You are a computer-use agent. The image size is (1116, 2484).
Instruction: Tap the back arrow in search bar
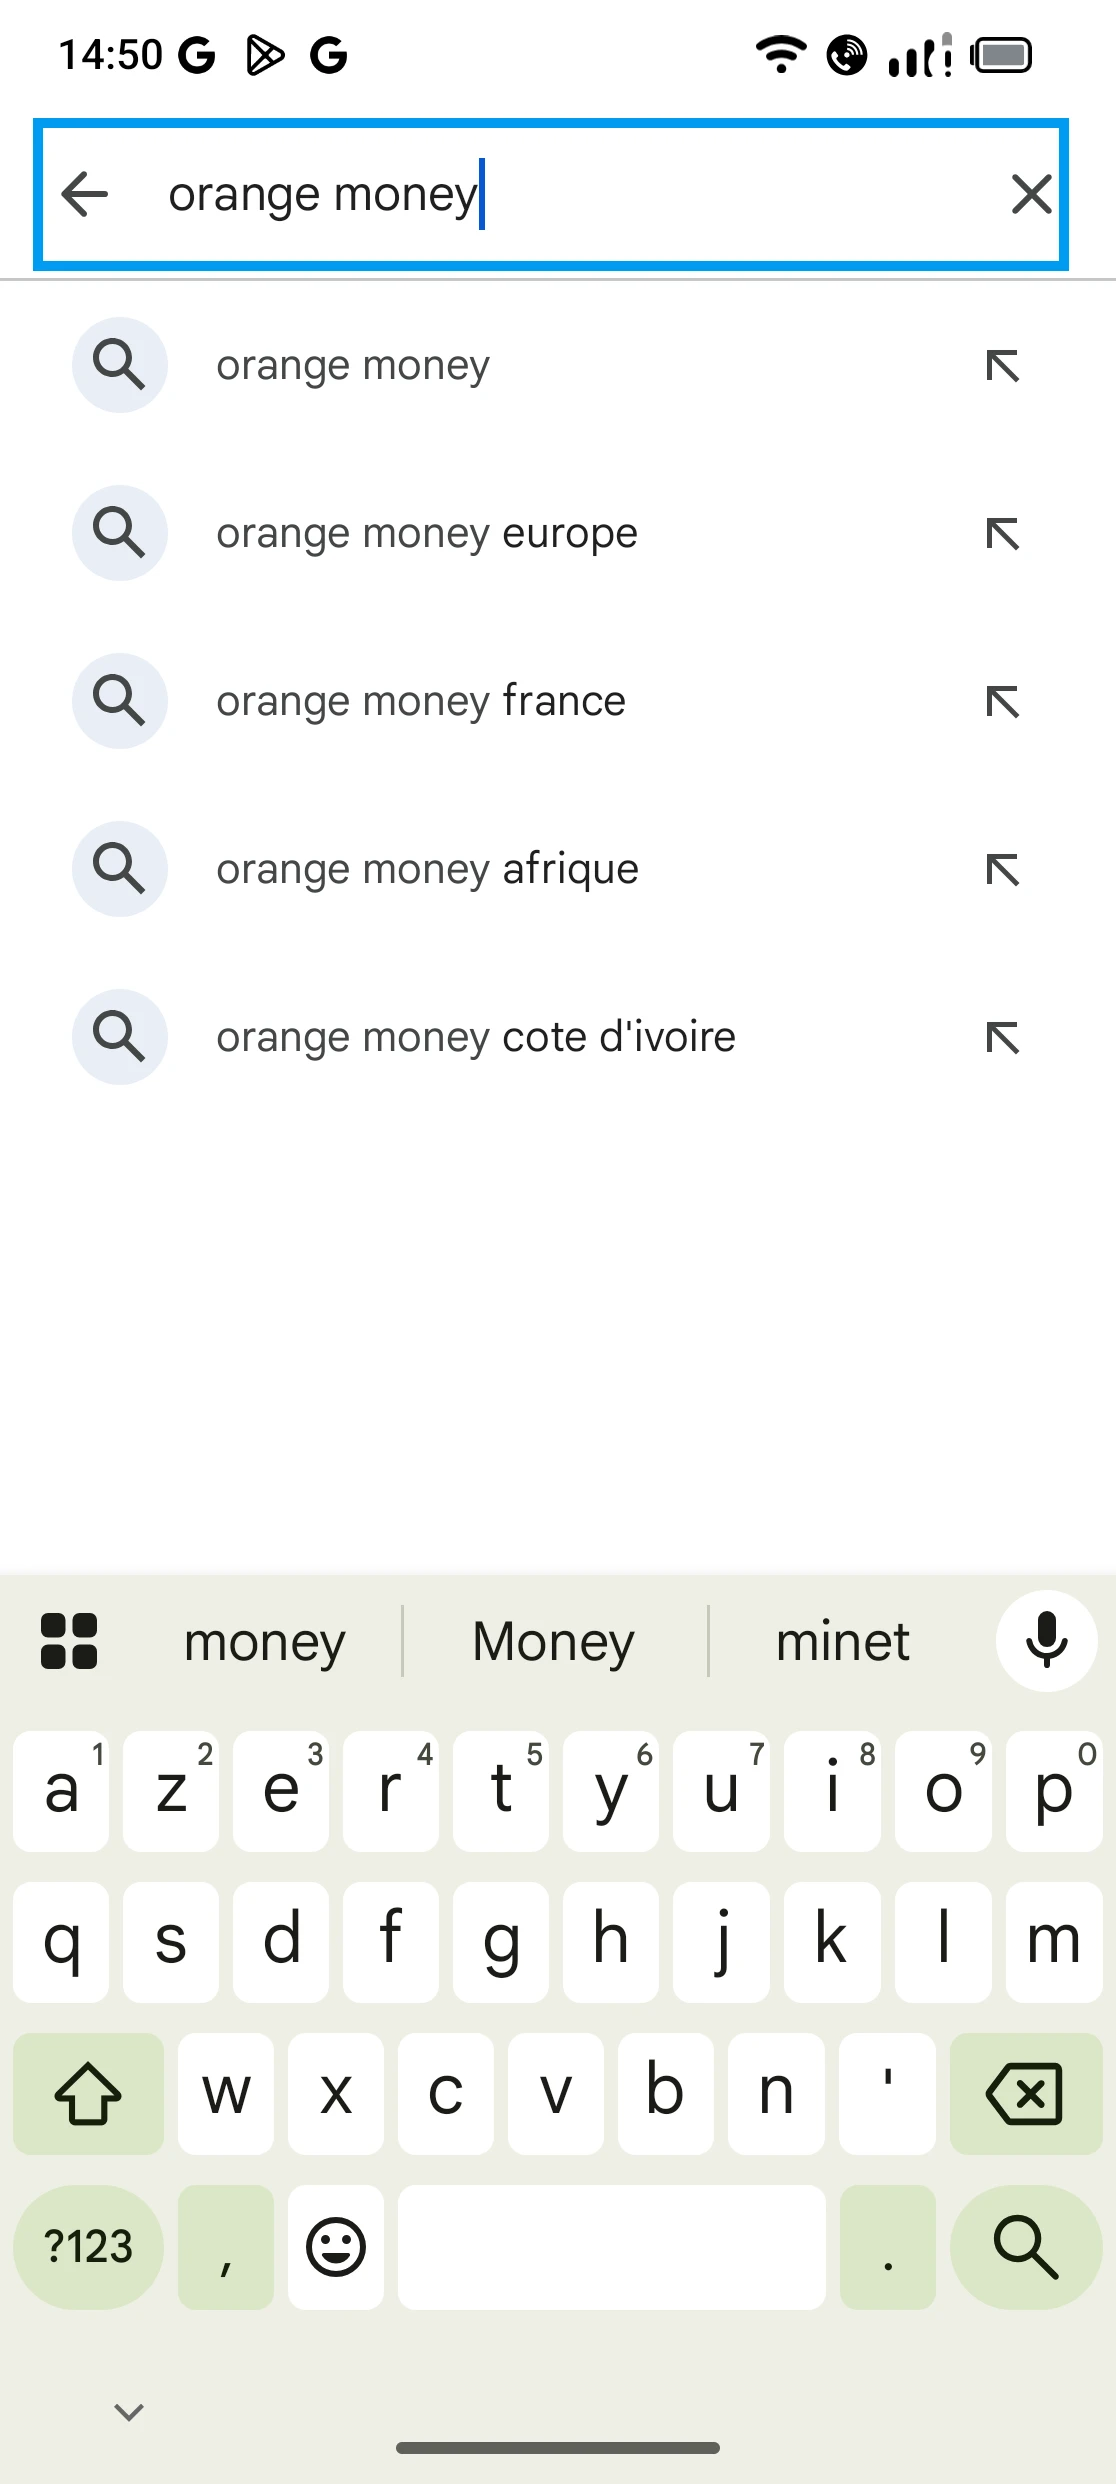(x=85, y=194)
